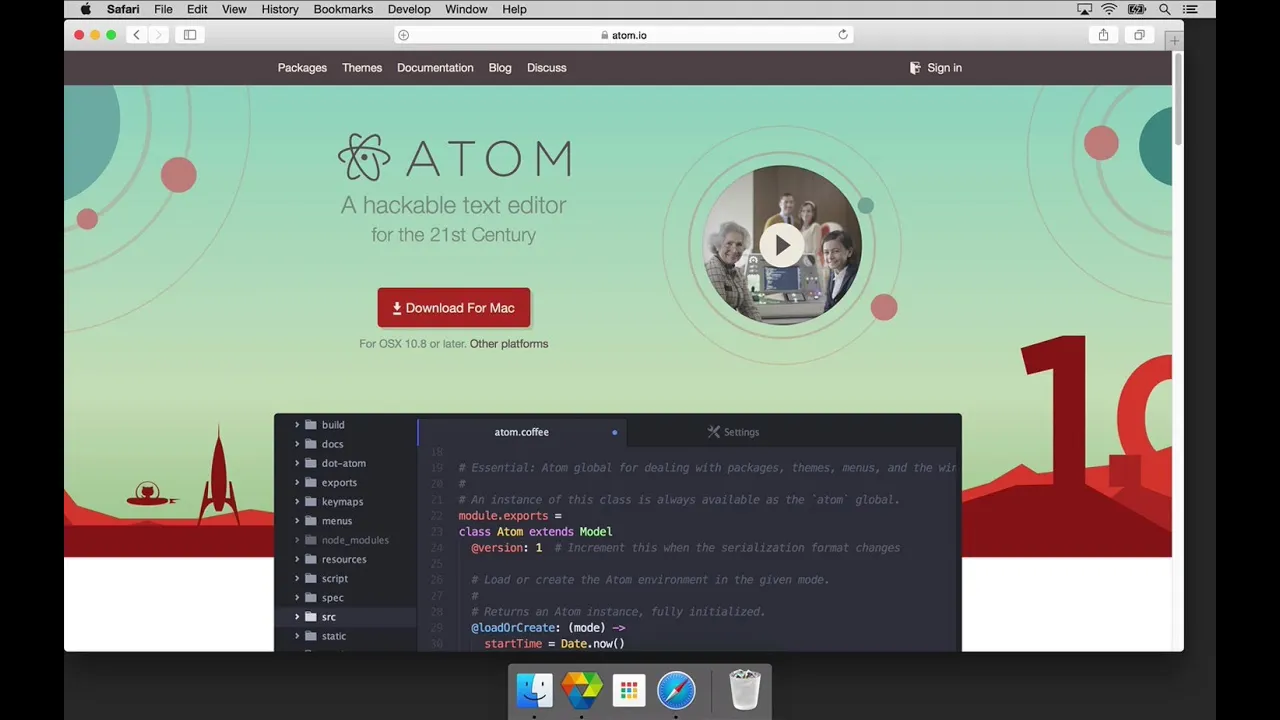
Task: Click the Trash icon in the Dock
Action: point(744,690)
